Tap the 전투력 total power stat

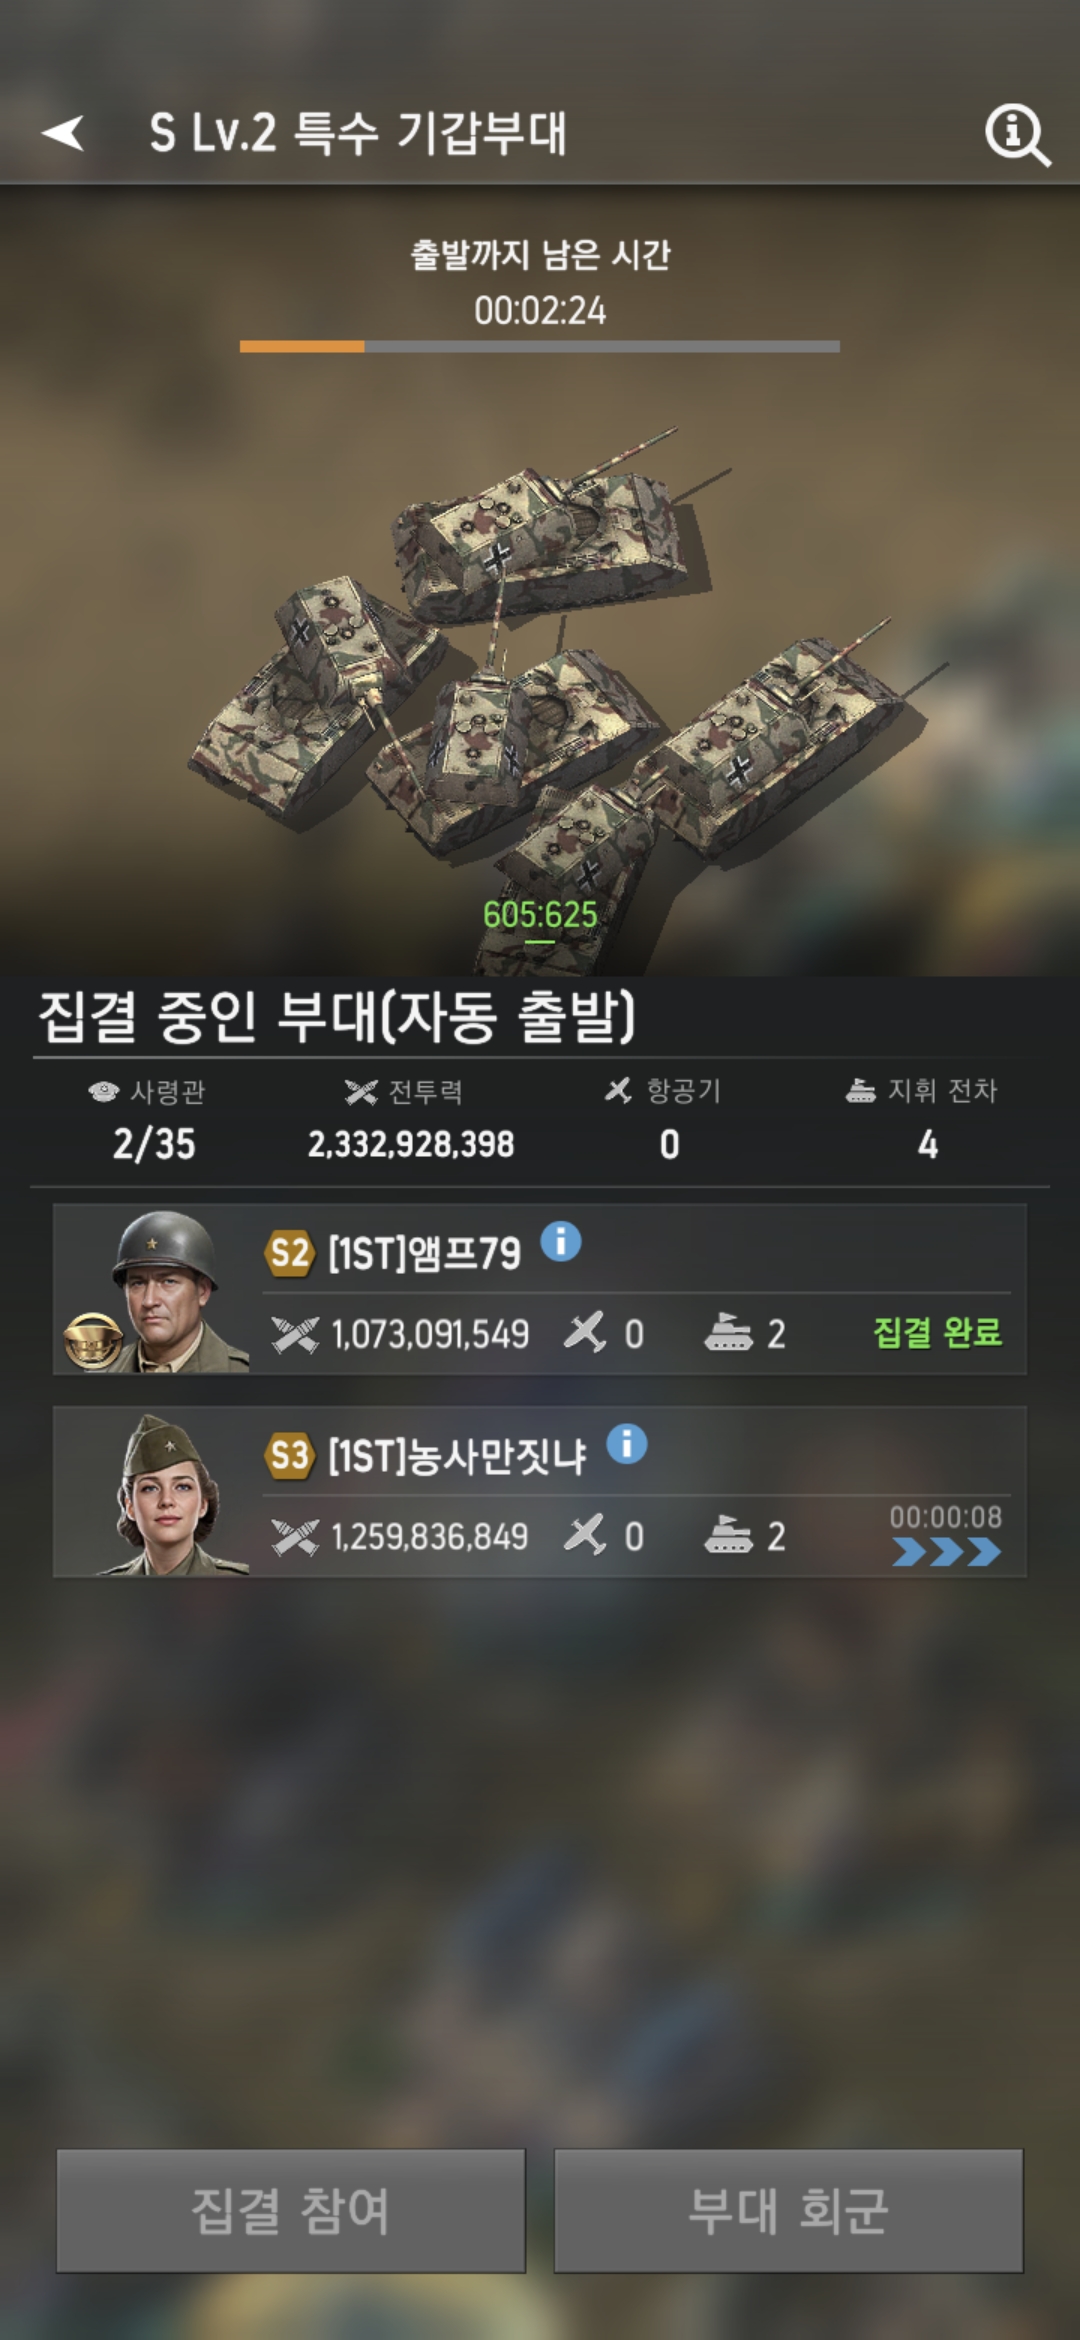[x=410, y=1120]
